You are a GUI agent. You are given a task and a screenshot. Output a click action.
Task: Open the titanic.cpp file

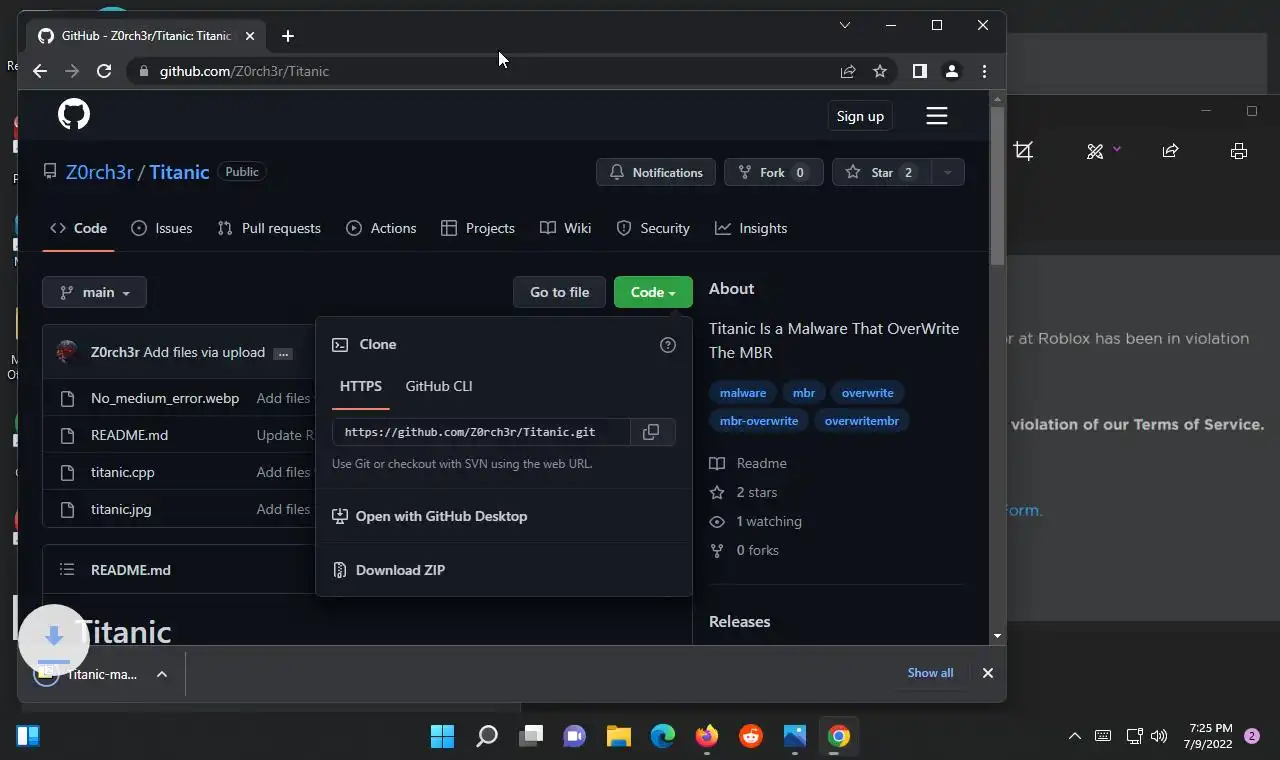[x=122, y=472]
